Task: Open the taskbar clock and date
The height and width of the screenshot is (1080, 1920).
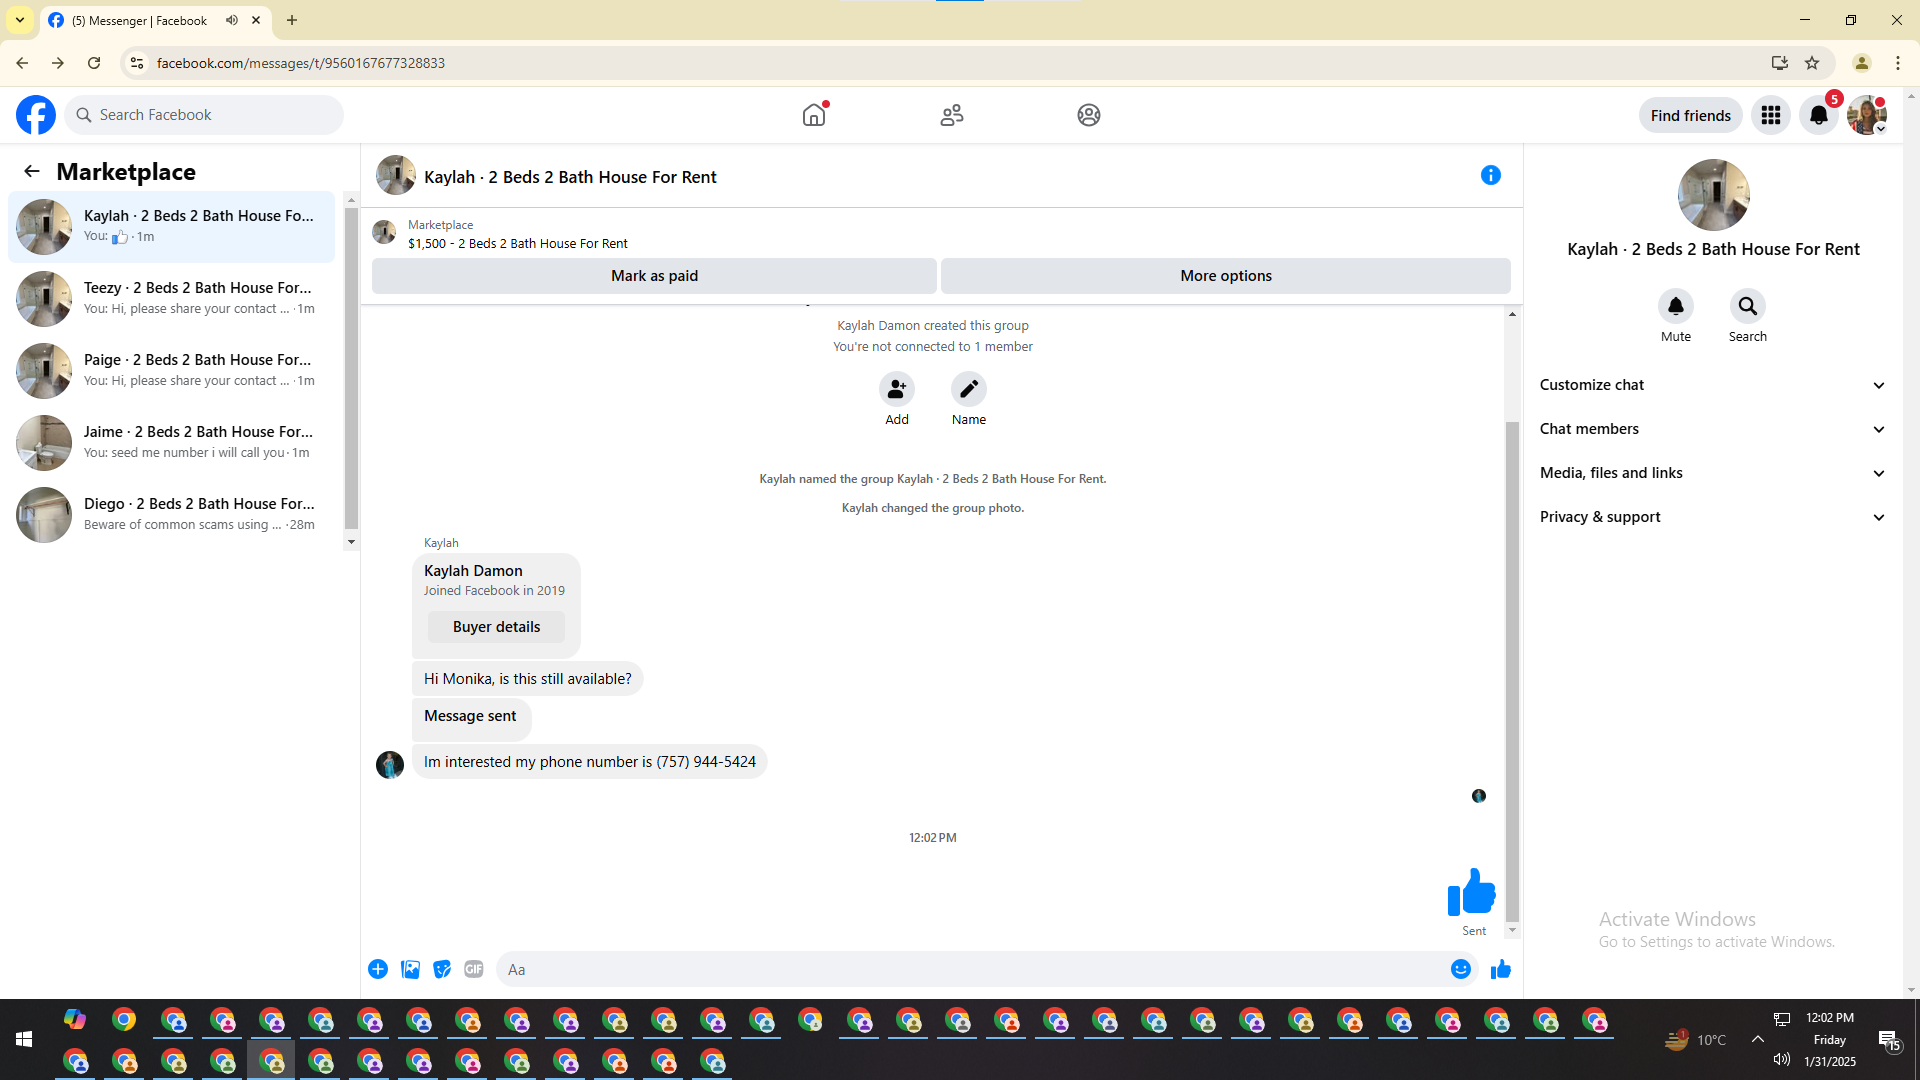Action: click(1830, 1040)
